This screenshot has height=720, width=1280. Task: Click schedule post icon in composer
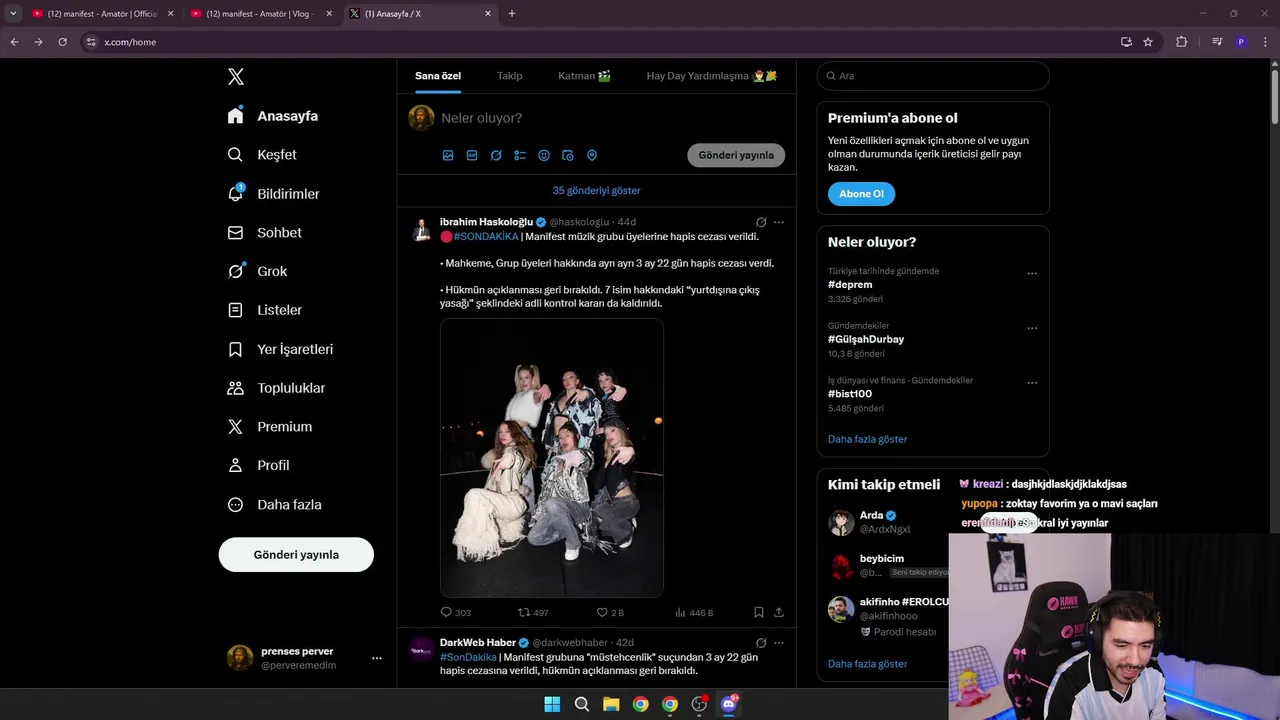[568, 156]
